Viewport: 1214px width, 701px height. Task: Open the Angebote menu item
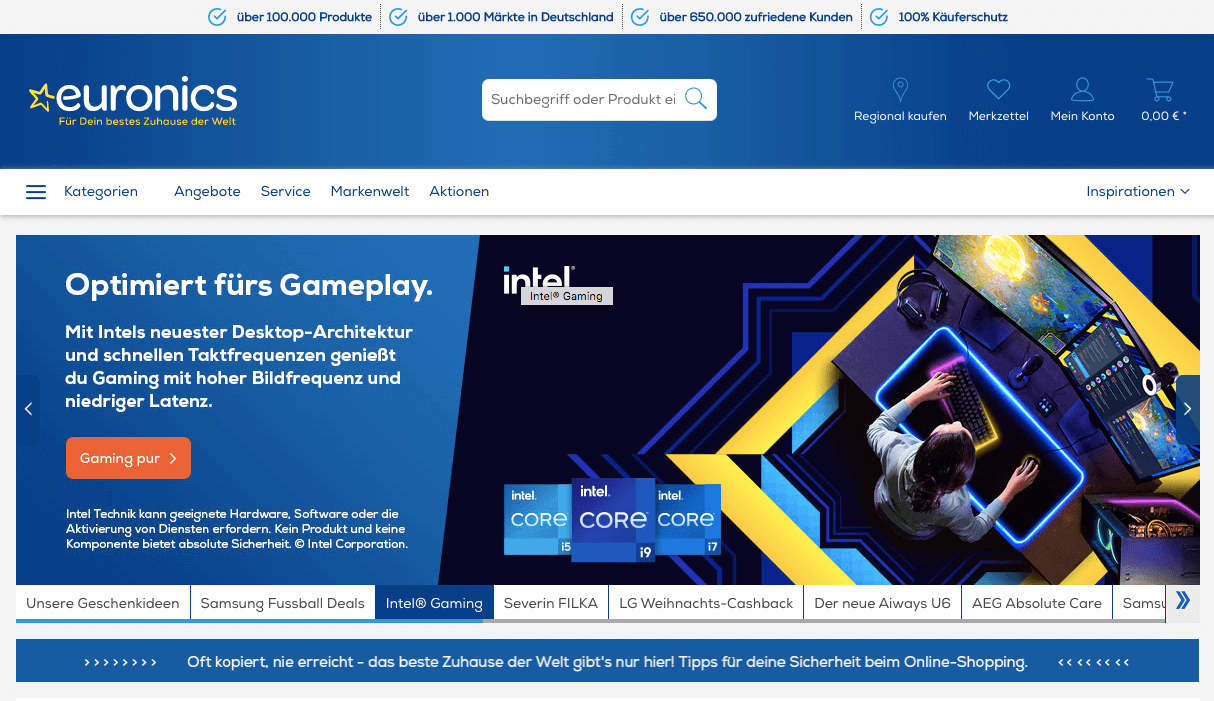[207, 191]
